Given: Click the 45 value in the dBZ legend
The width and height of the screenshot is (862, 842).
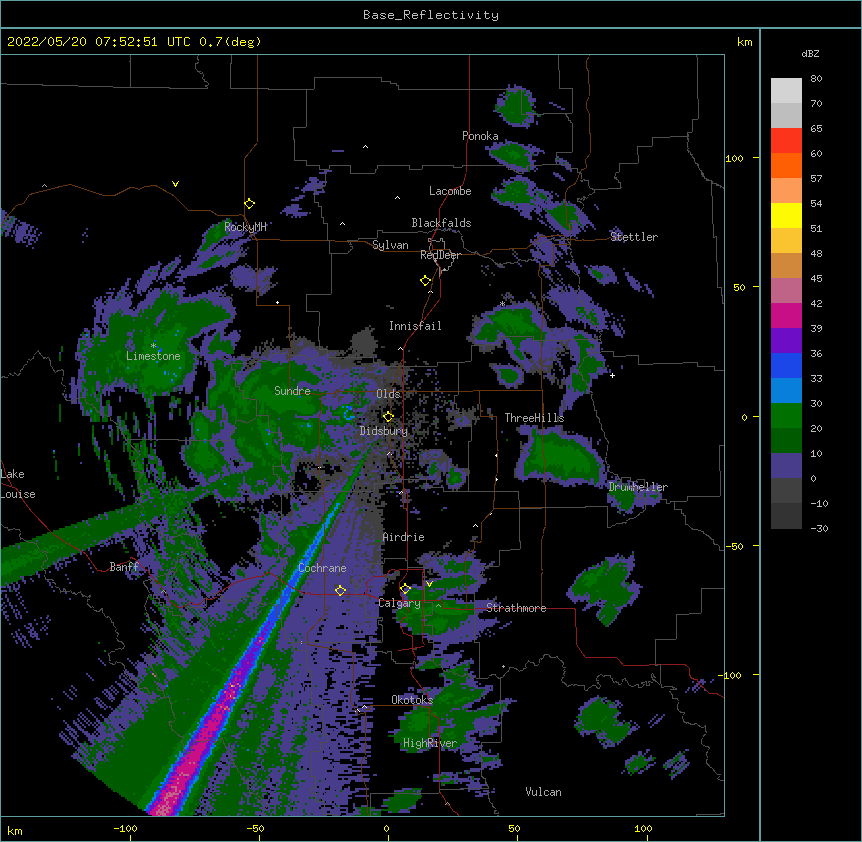Looking at the screenshot, I should click(816, 279).
